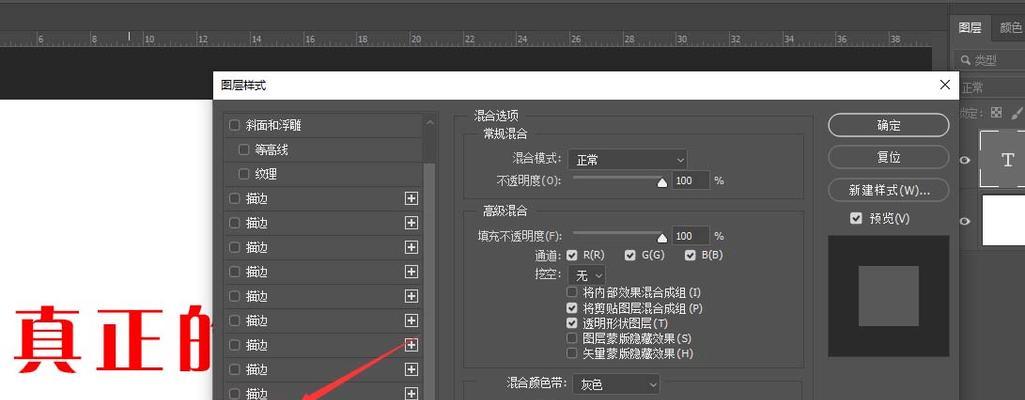Click the styles list scroll-up arrow
The width and height of the screenshot is (1025, 400).
[x=429, y=122]
